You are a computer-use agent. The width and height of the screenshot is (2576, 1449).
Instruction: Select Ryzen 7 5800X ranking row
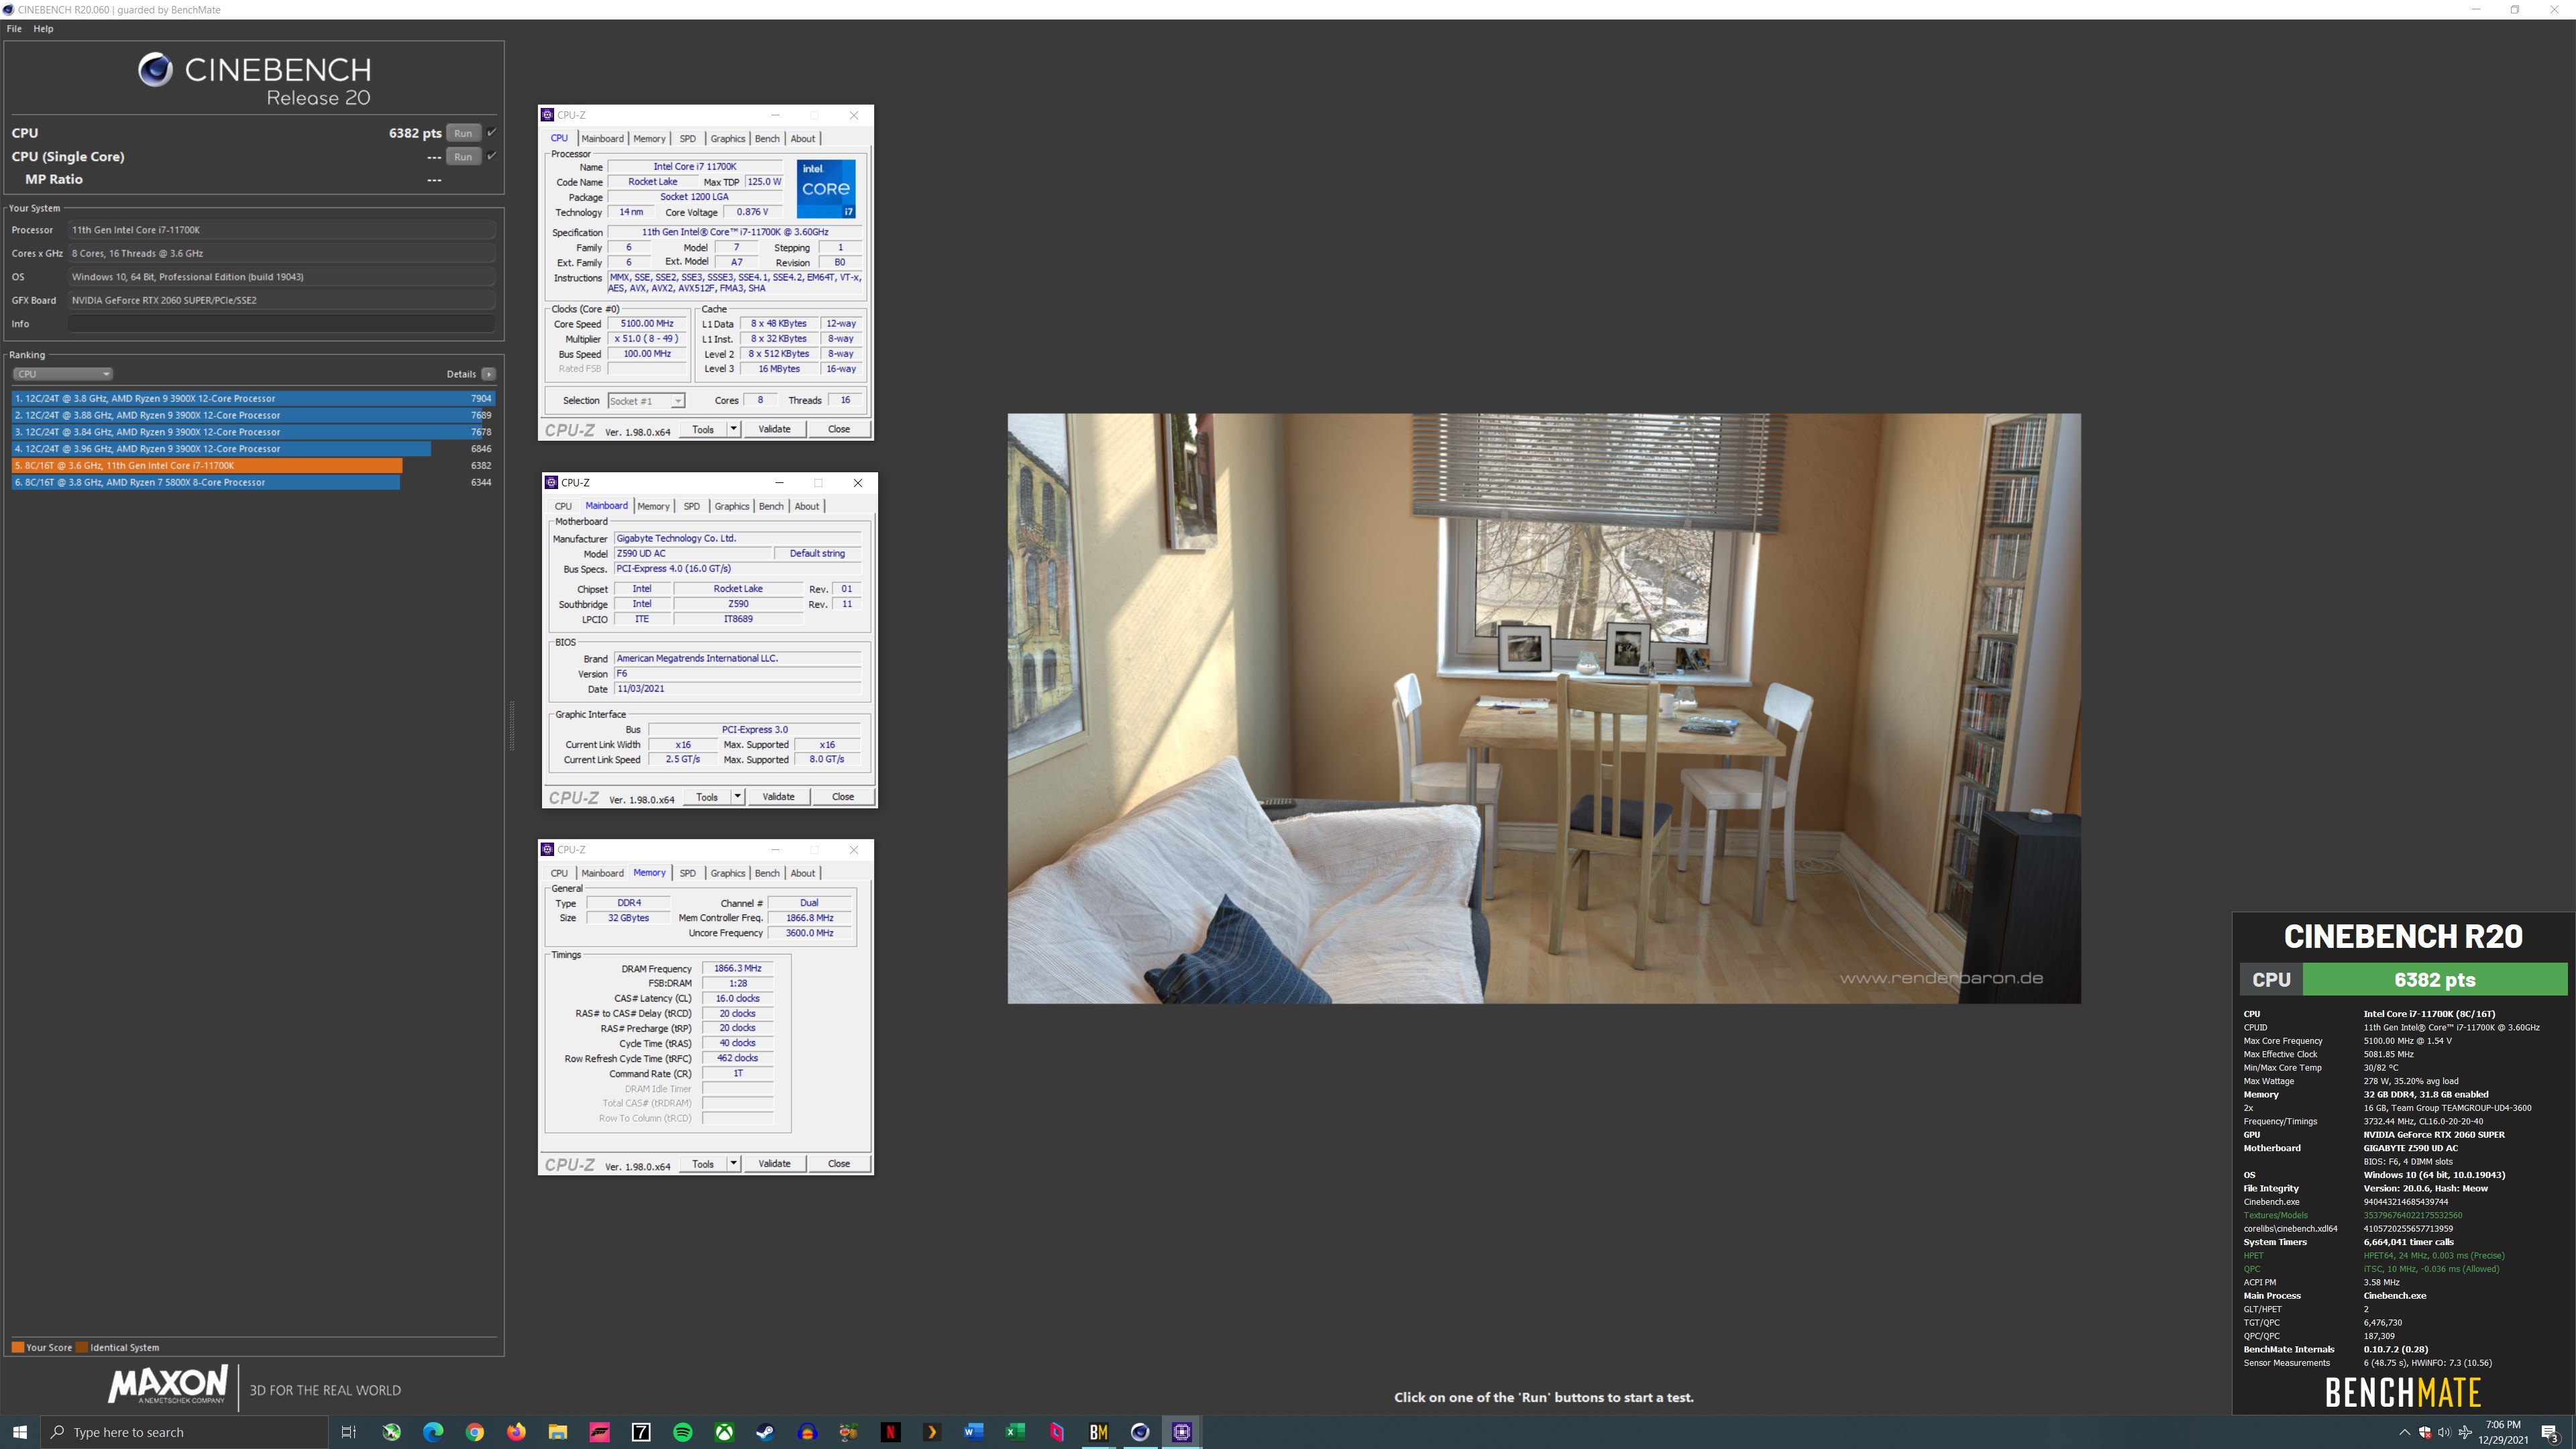(x=253, y=482)
